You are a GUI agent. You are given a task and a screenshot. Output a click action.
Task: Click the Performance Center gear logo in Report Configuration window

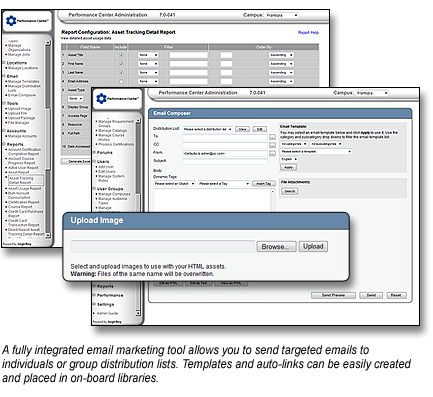11,21
